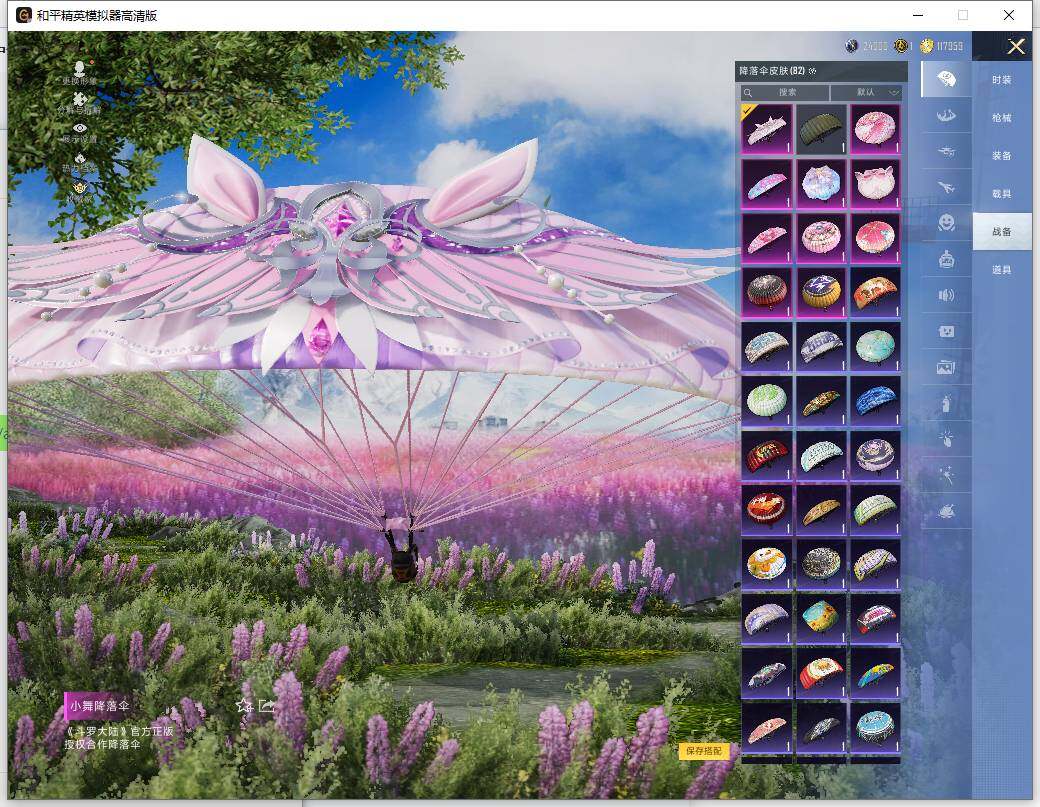Viewport: 1040px width, 807px height.
Task: Open the chat sticker face icon
Action: 946,331
